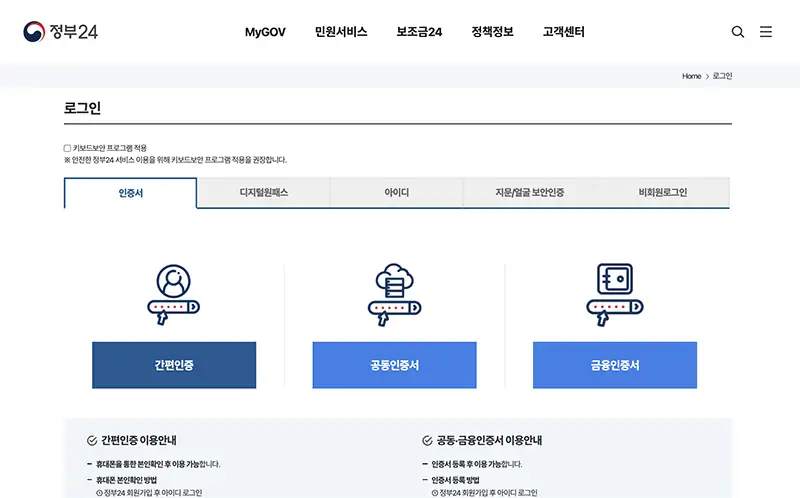Enable 키보드보안 프로그램 적용 checkbox
800x498 pixels.
(67, 148)
